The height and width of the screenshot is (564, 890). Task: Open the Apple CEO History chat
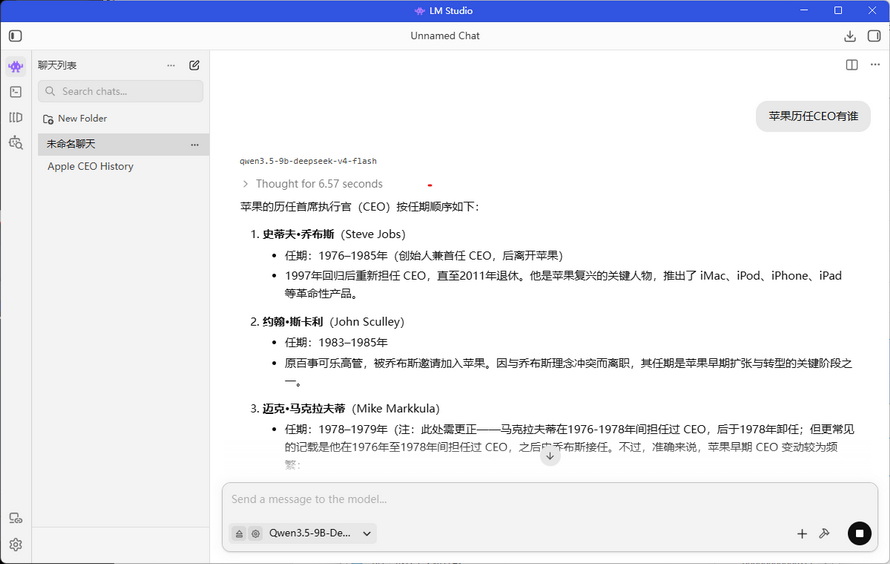(90, 166)
